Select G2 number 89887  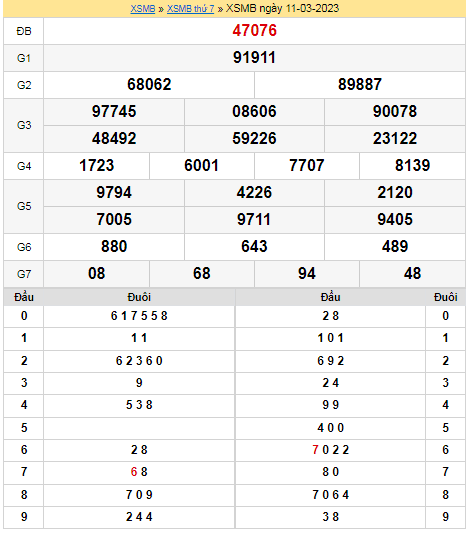point(360,85)
